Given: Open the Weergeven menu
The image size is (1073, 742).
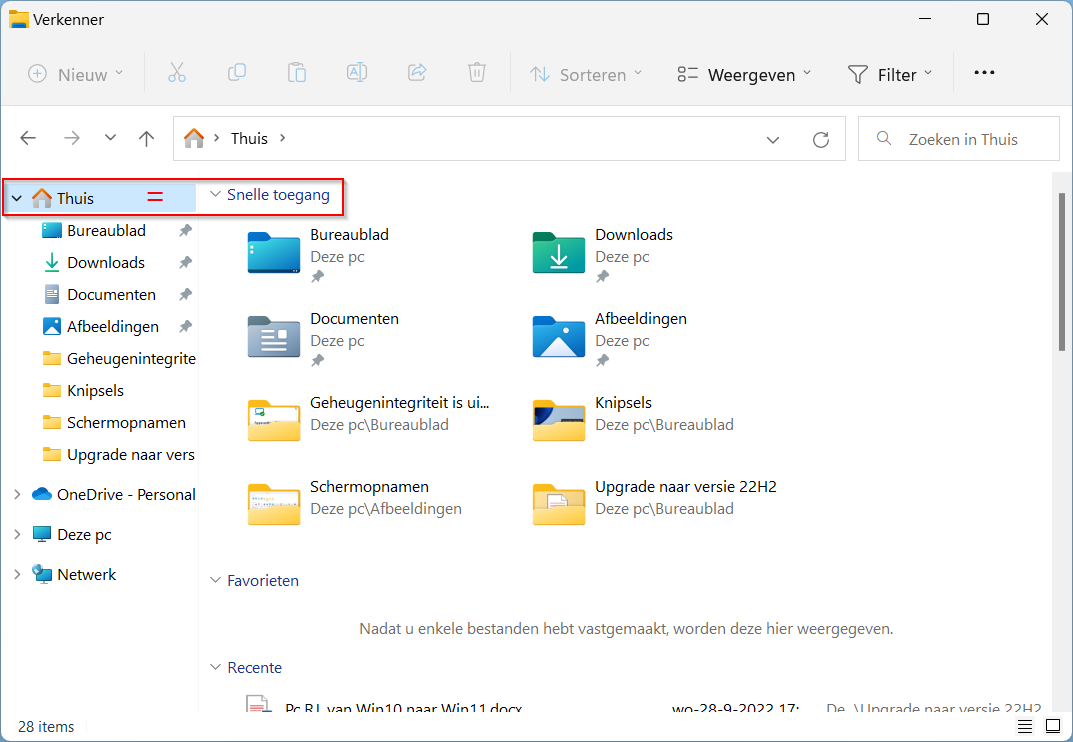Looking at the screenshot, I should (744, 74).
